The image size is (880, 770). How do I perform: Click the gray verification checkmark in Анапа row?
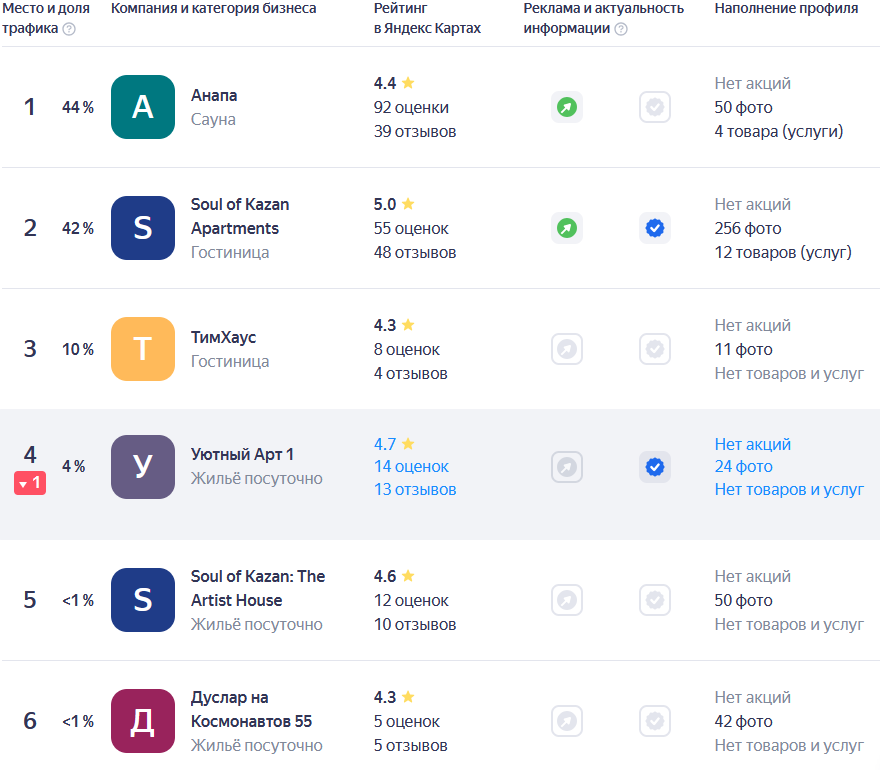[x=655, y=107]
